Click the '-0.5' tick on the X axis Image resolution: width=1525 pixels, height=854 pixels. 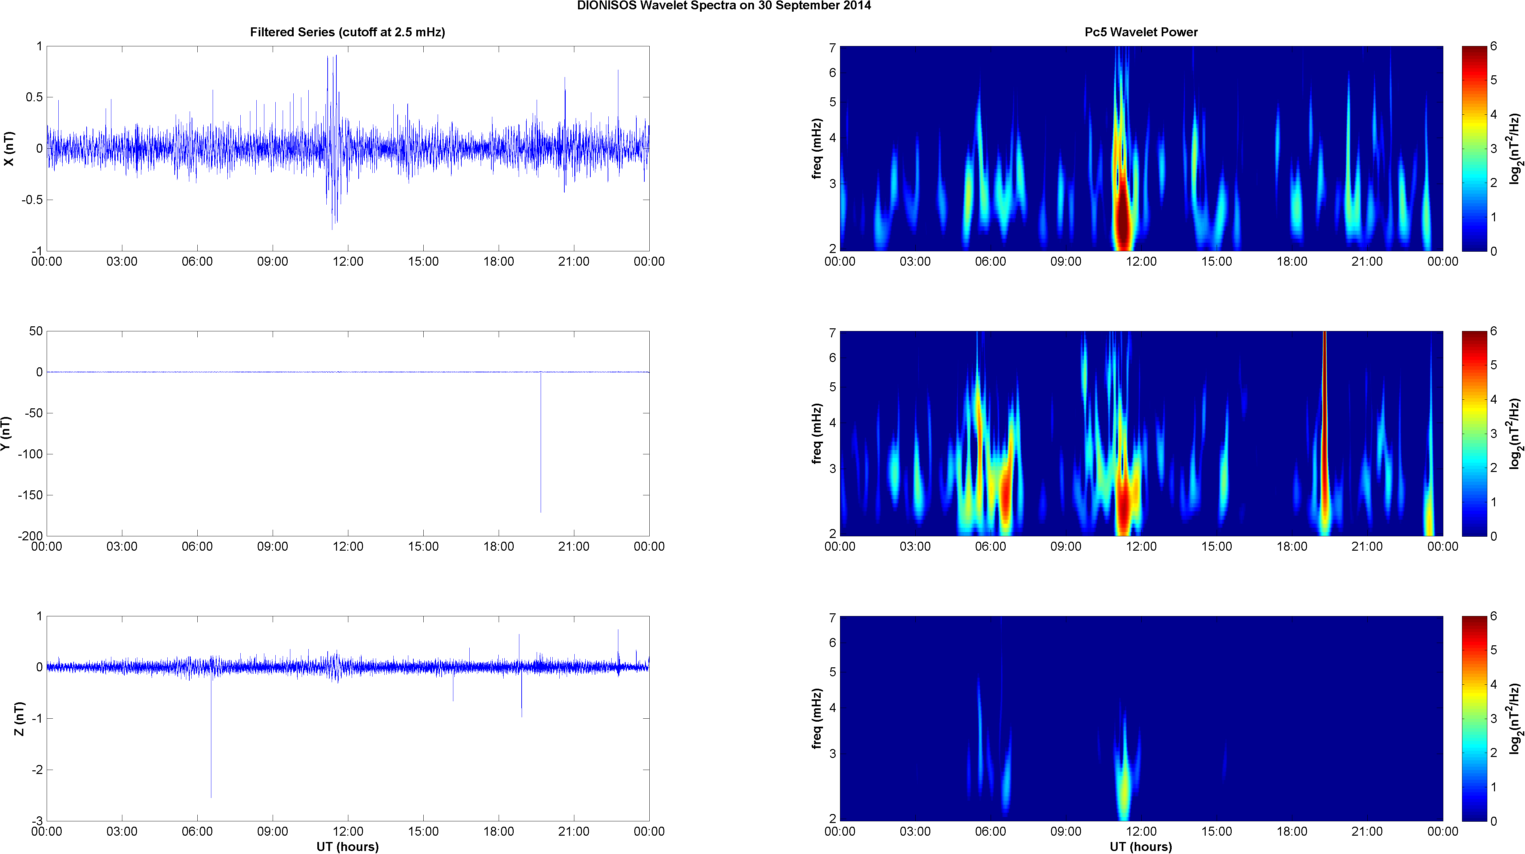tap(32, 200)
